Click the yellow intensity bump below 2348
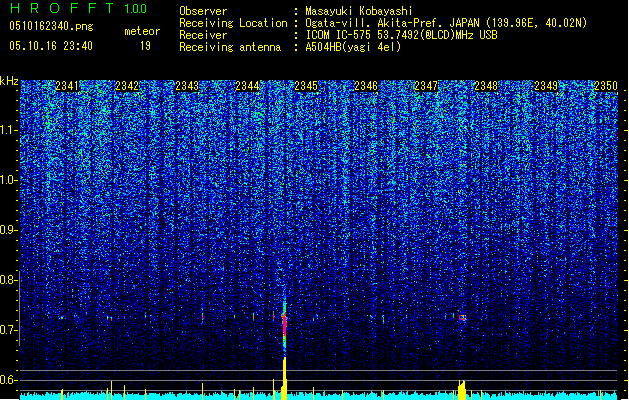This screenshot has width=629, height=400. [x=462, y=390]
